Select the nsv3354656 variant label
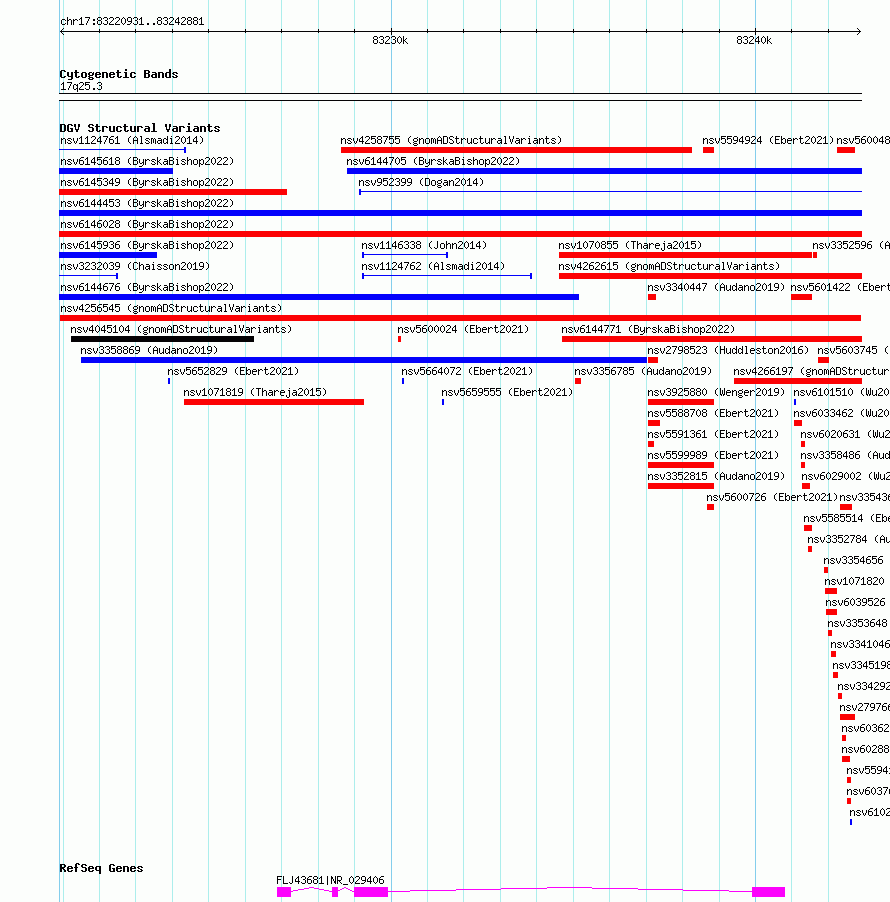Screen dimensions: 890x902 pos(853,560)
